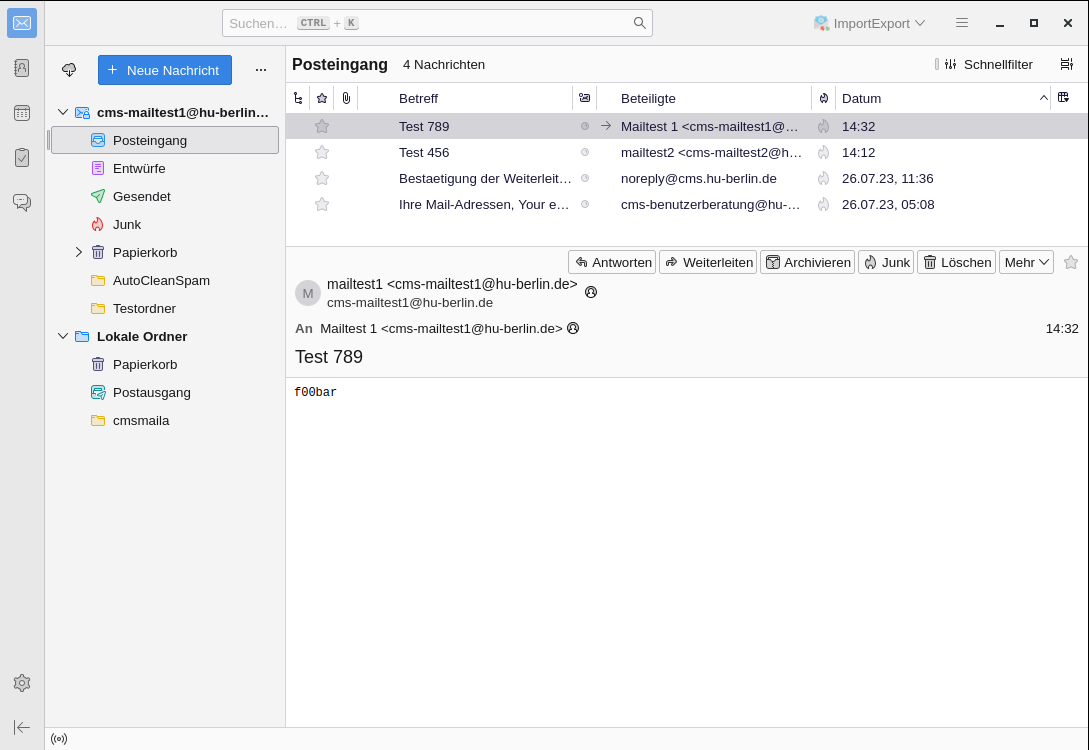Open the Tasks space
The width and height of the screenshot is (1089, 750).
22,157
